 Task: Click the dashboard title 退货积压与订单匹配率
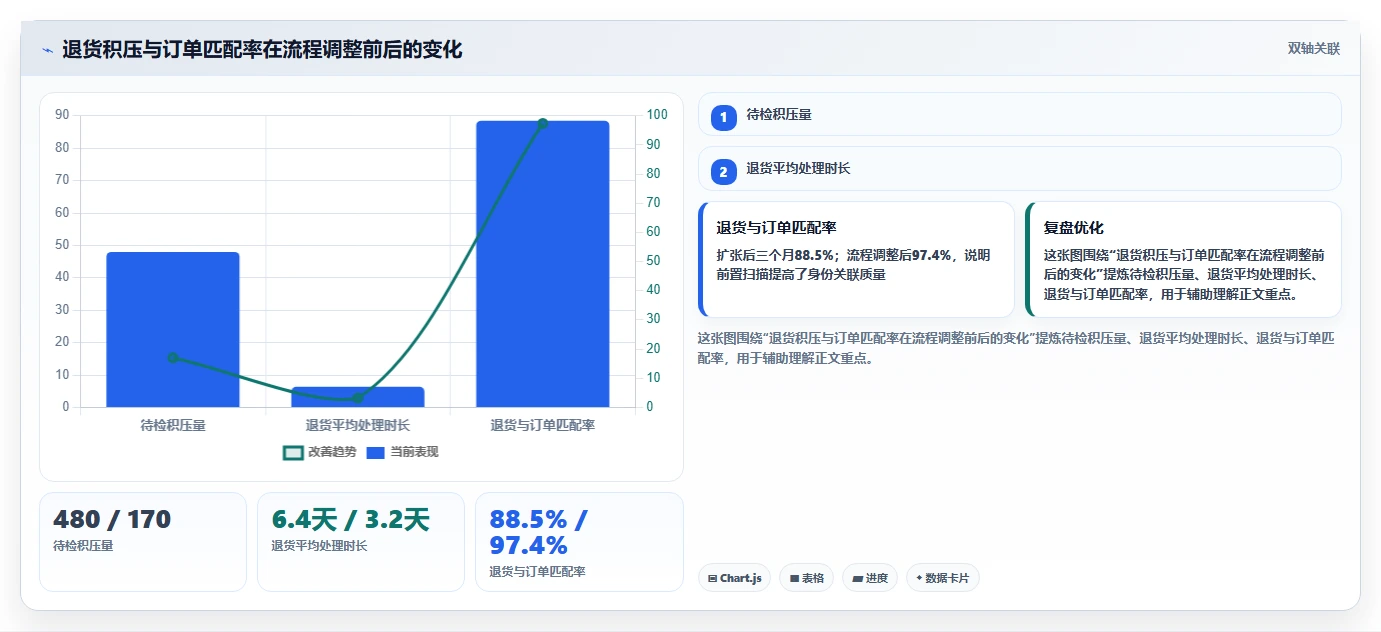tap(262, 50)
